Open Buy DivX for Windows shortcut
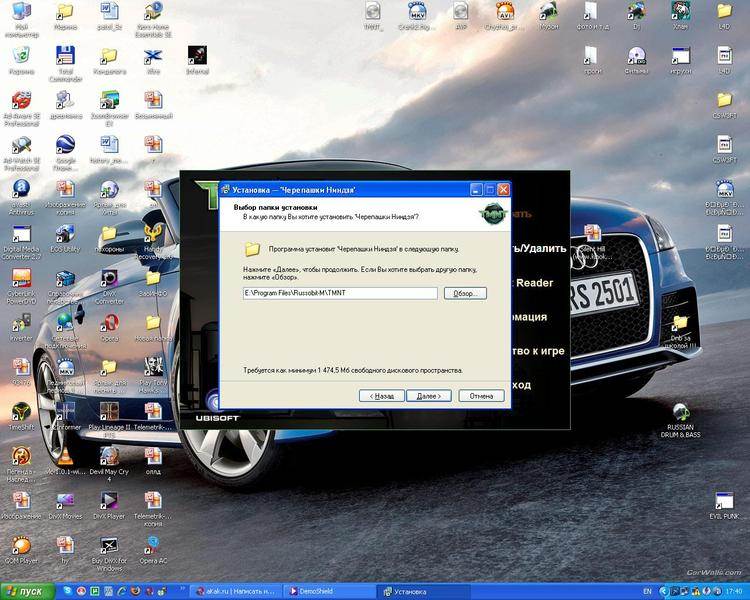The height and width of the screenshot is (600, 750). [110, 553]
